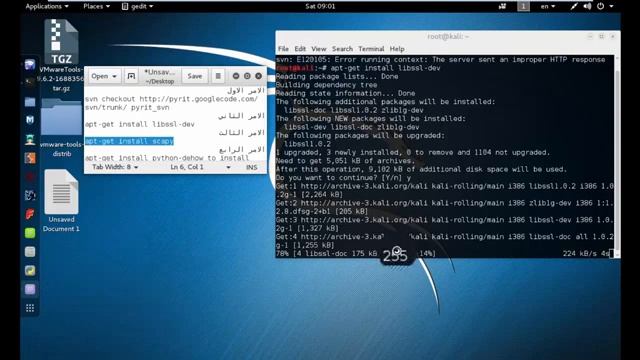Click the root@kali terminal title bar
The height and width of the screenshot is (360, 640).
448,36
